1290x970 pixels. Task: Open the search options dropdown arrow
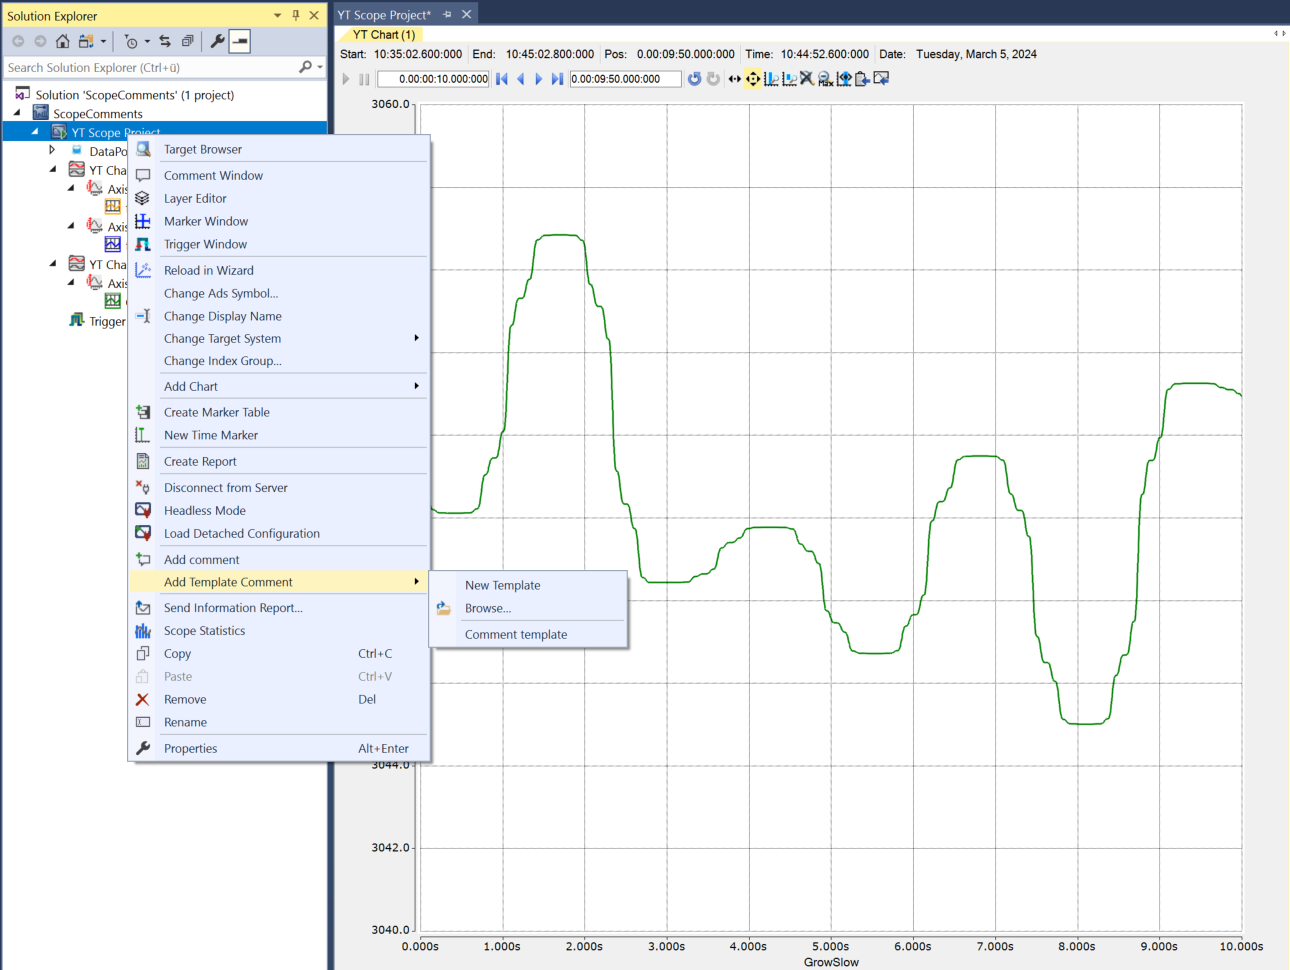tap(319, 67)
